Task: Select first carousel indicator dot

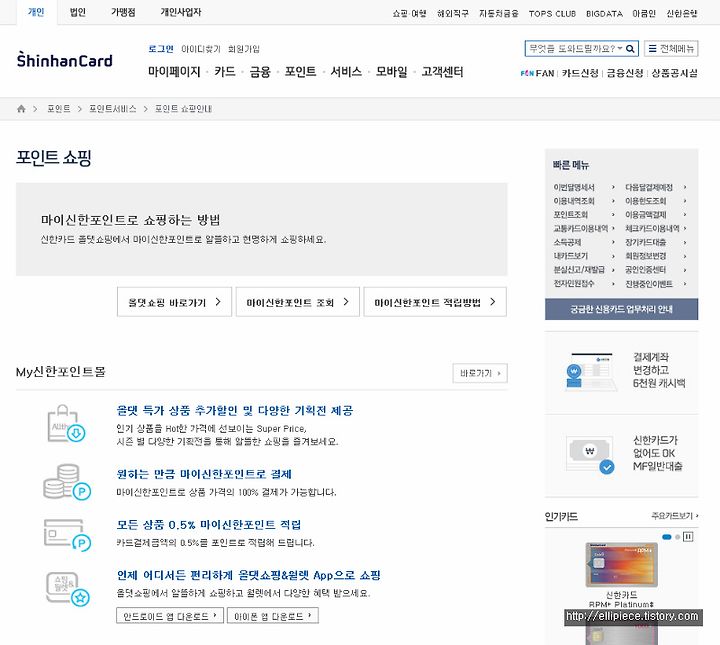Action: coord(667,537)
